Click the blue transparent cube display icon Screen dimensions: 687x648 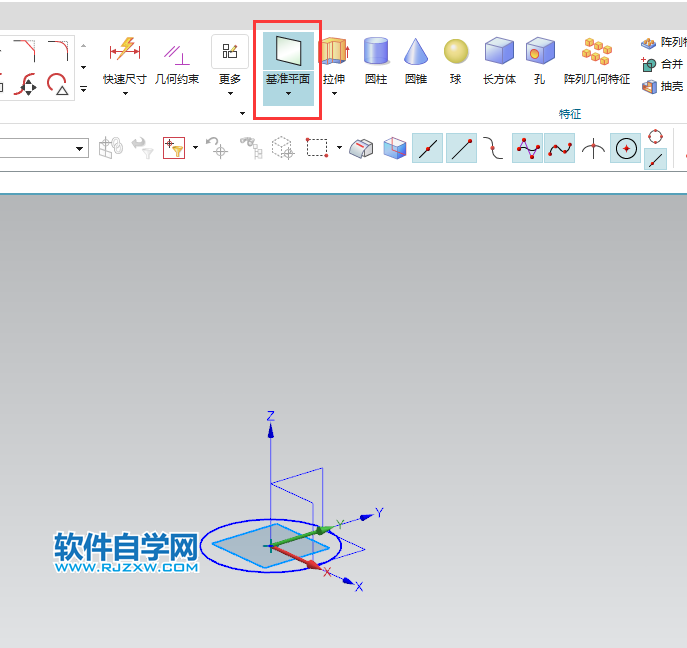tap(395, 148)
